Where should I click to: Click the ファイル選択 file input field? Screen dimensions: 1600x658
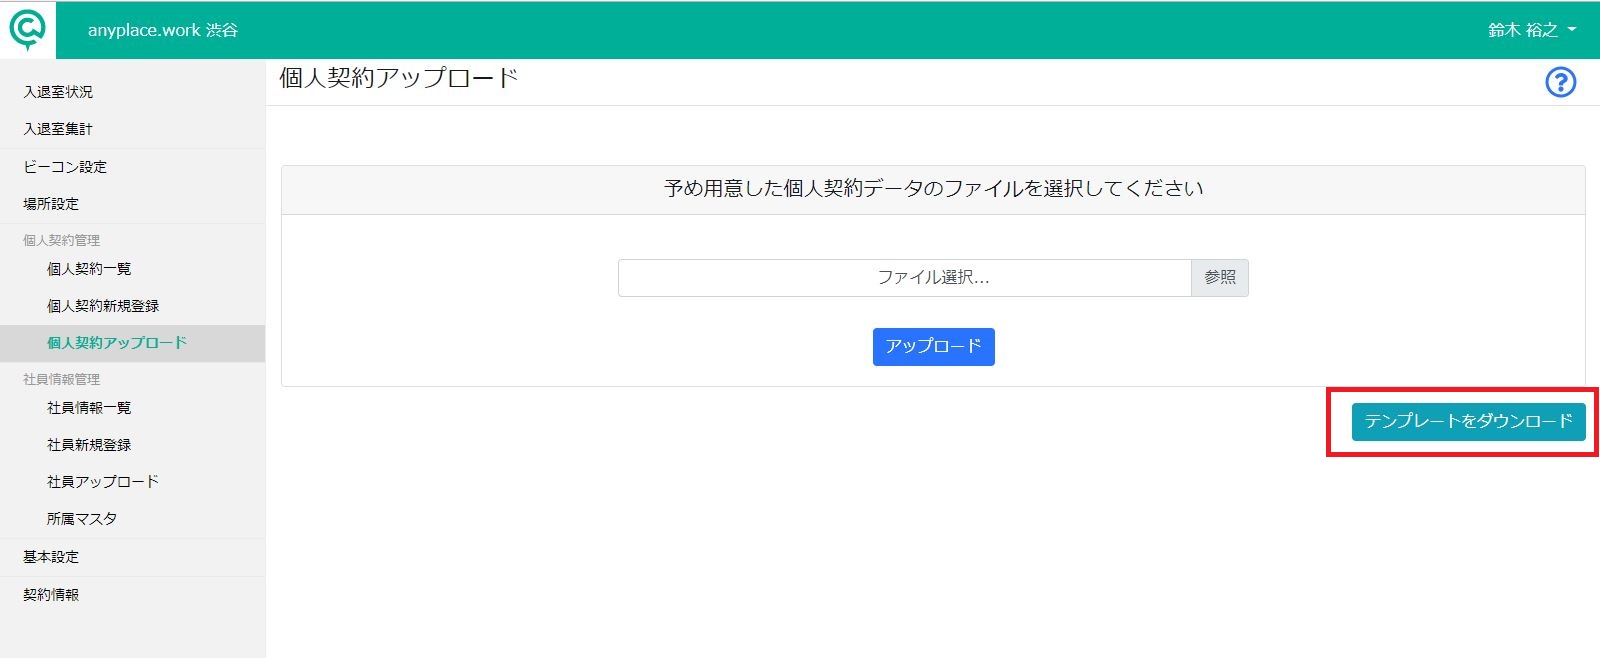(x=905, y=278)
